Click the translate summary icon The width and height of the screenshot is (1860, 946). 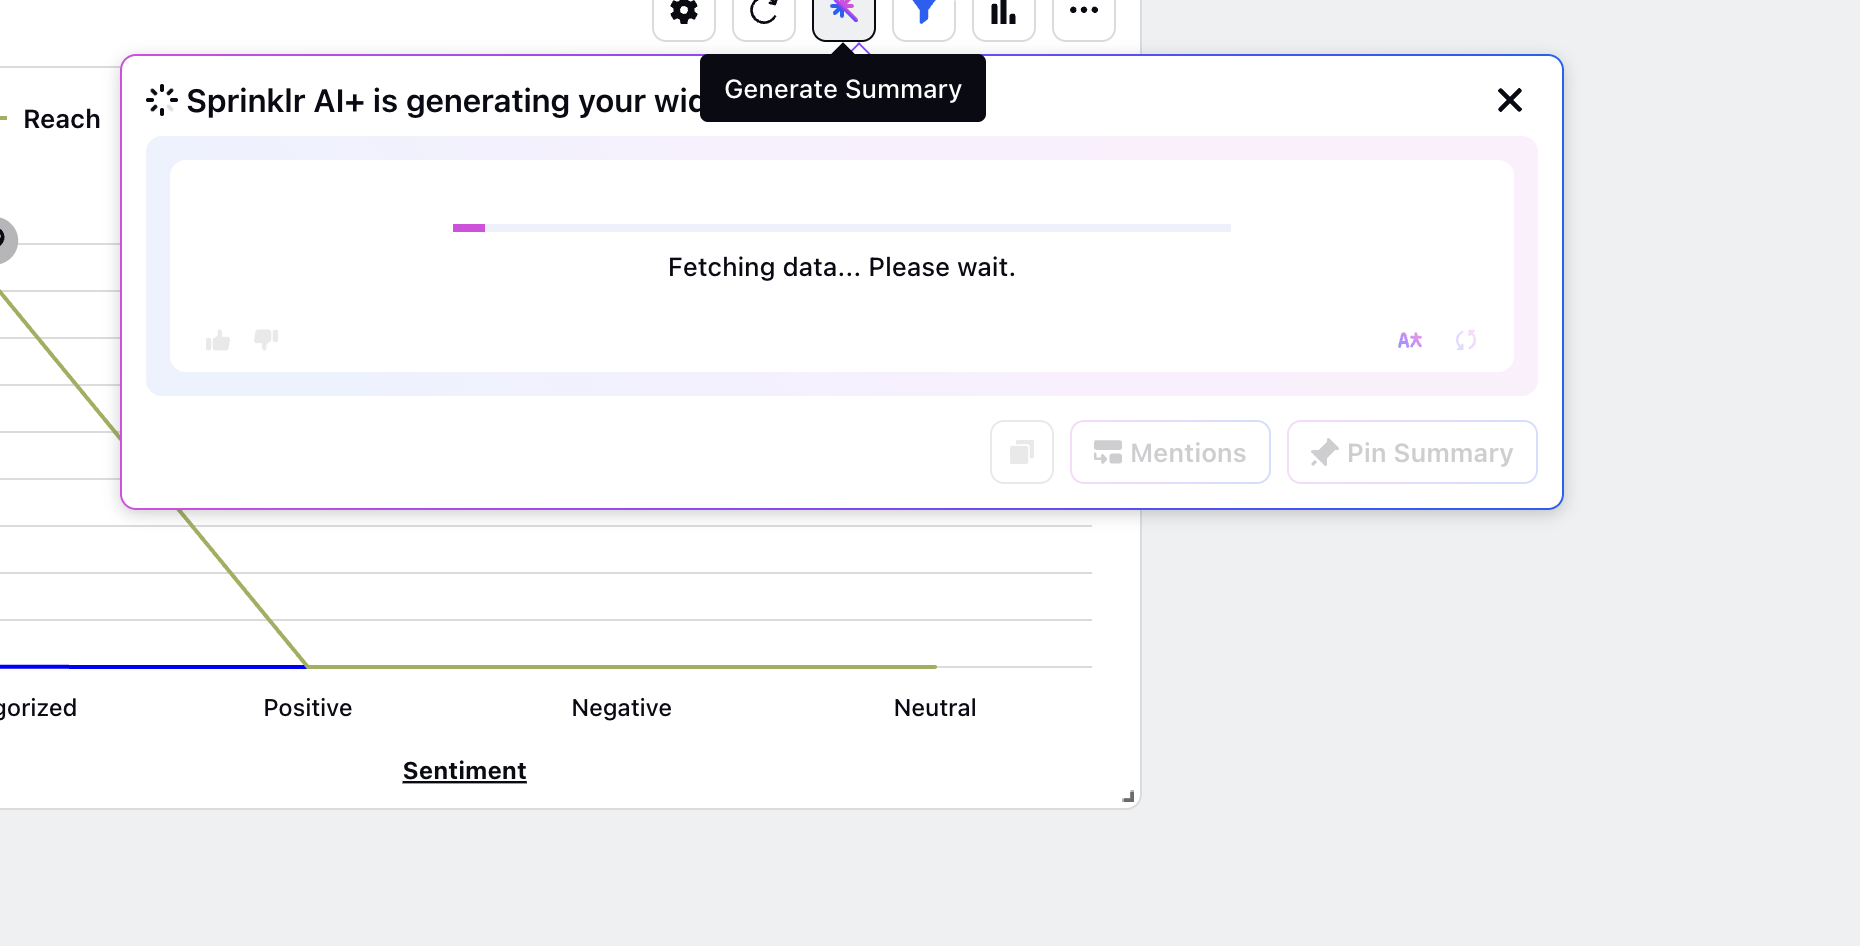pyautogui.click(x=1410, y=340)
